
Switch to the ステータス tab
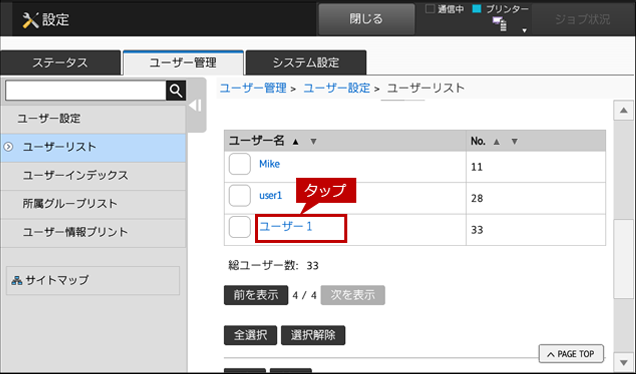(x=60, y=63)
